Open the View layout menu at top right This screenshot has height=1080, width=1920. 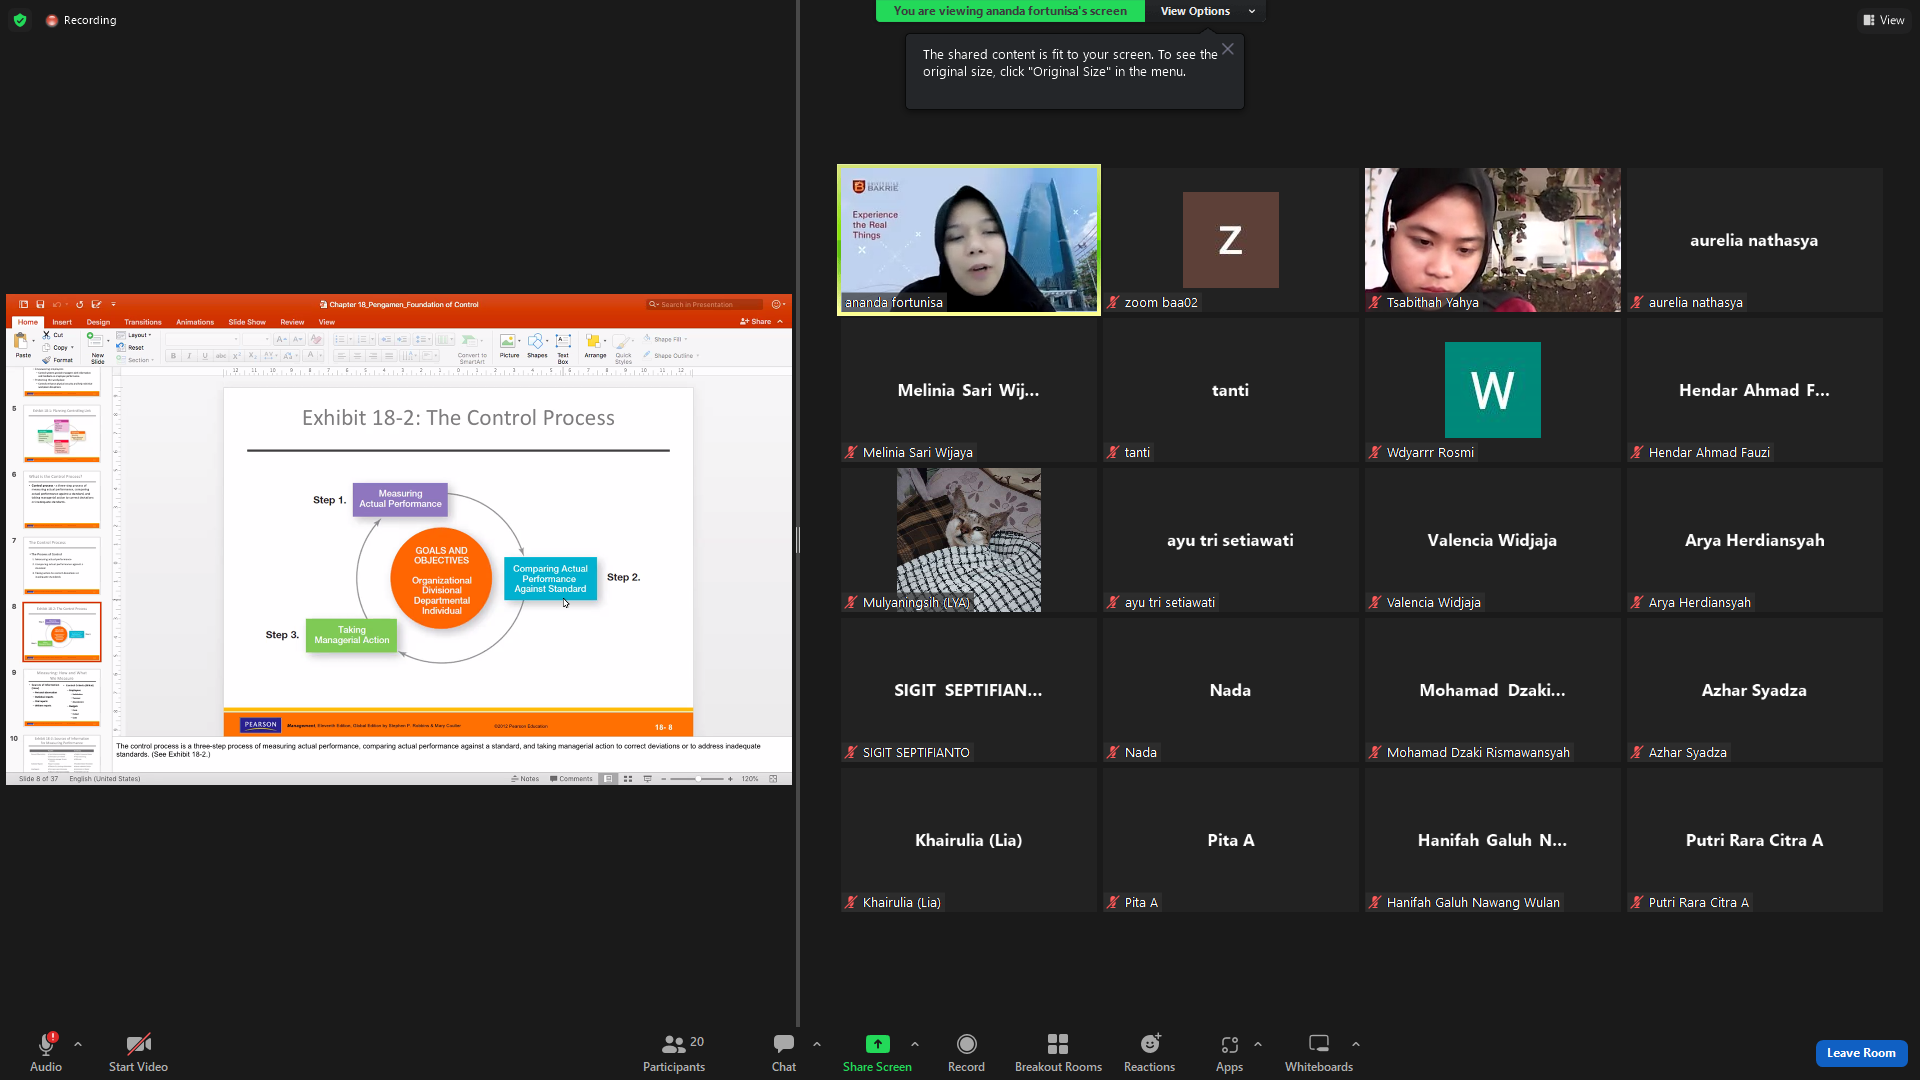click(x=1884, y=20)
